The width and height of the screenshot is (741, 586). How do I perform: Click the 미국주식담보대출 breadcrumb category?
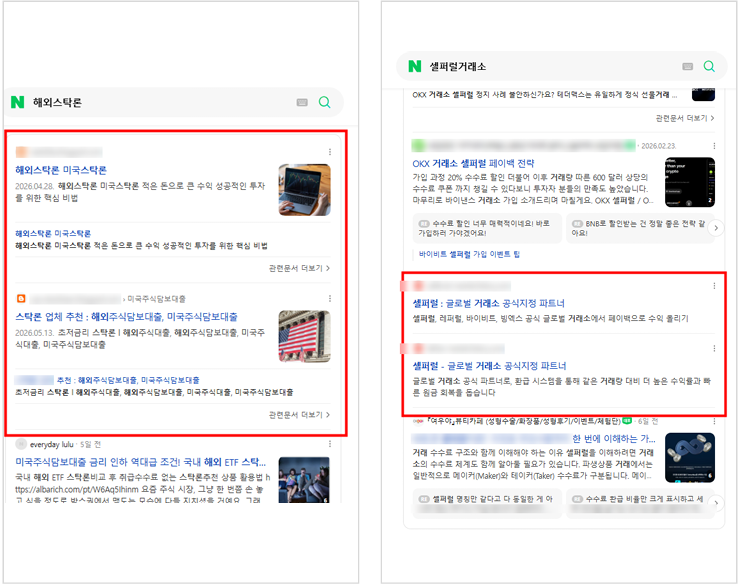point(156,299)
